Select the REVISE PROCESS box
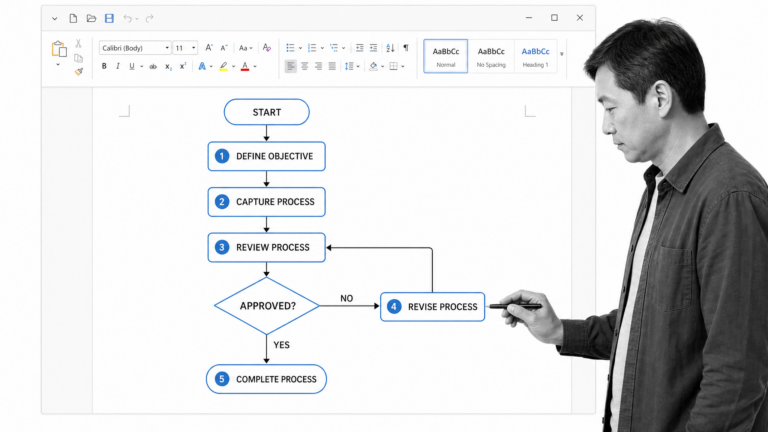Viewport: 768px width, 432px height. (432, 307)
